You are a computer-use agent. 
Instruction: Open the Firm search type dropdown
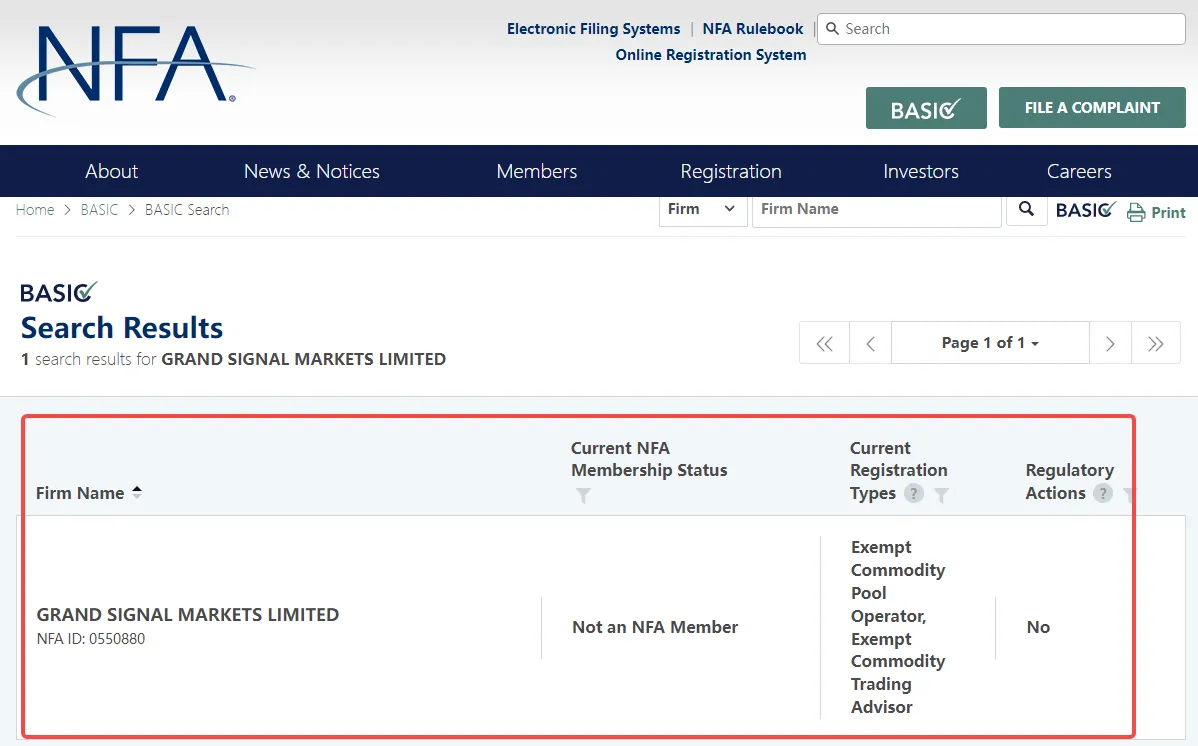[703, 209]
